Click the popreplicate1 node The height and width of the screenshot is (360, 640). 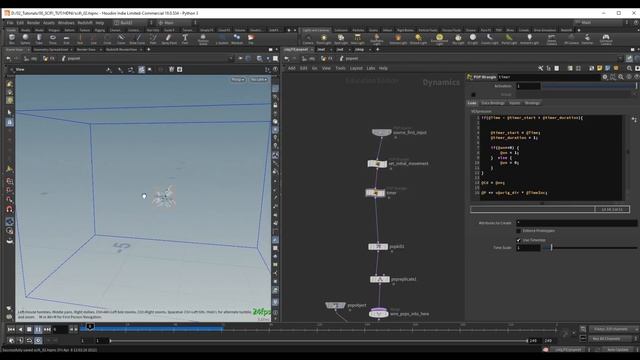380,279
